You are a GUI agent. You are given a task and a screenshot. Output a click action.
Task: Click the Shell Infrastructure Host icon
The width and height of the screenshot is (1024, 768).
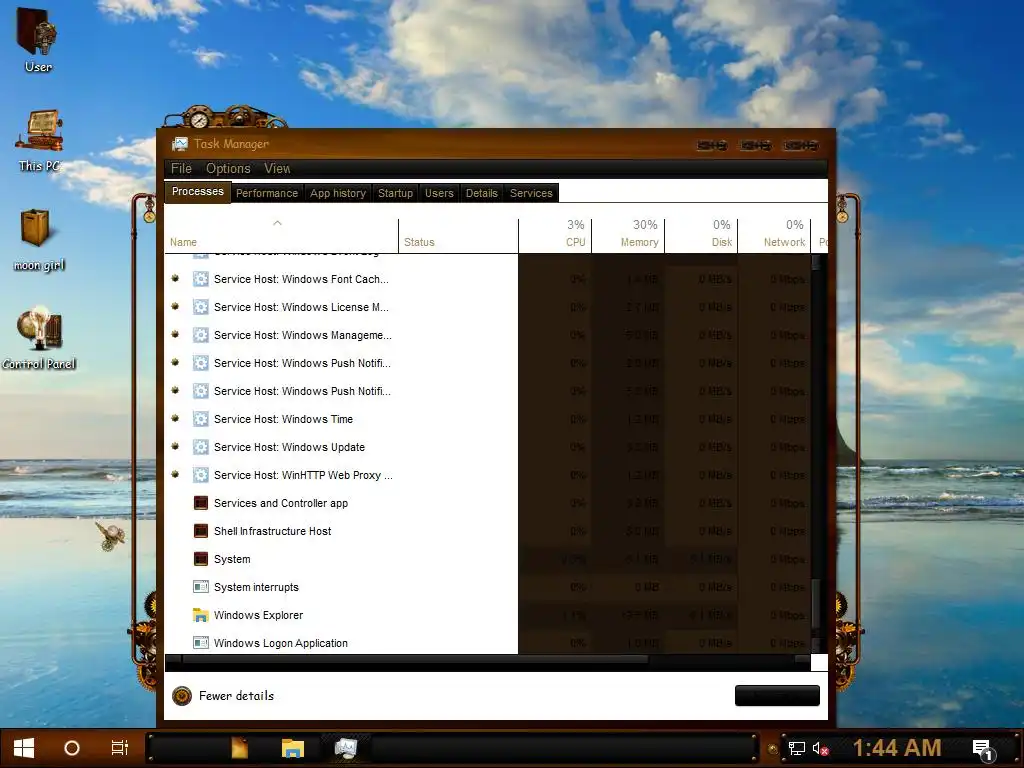pos(200,531)
